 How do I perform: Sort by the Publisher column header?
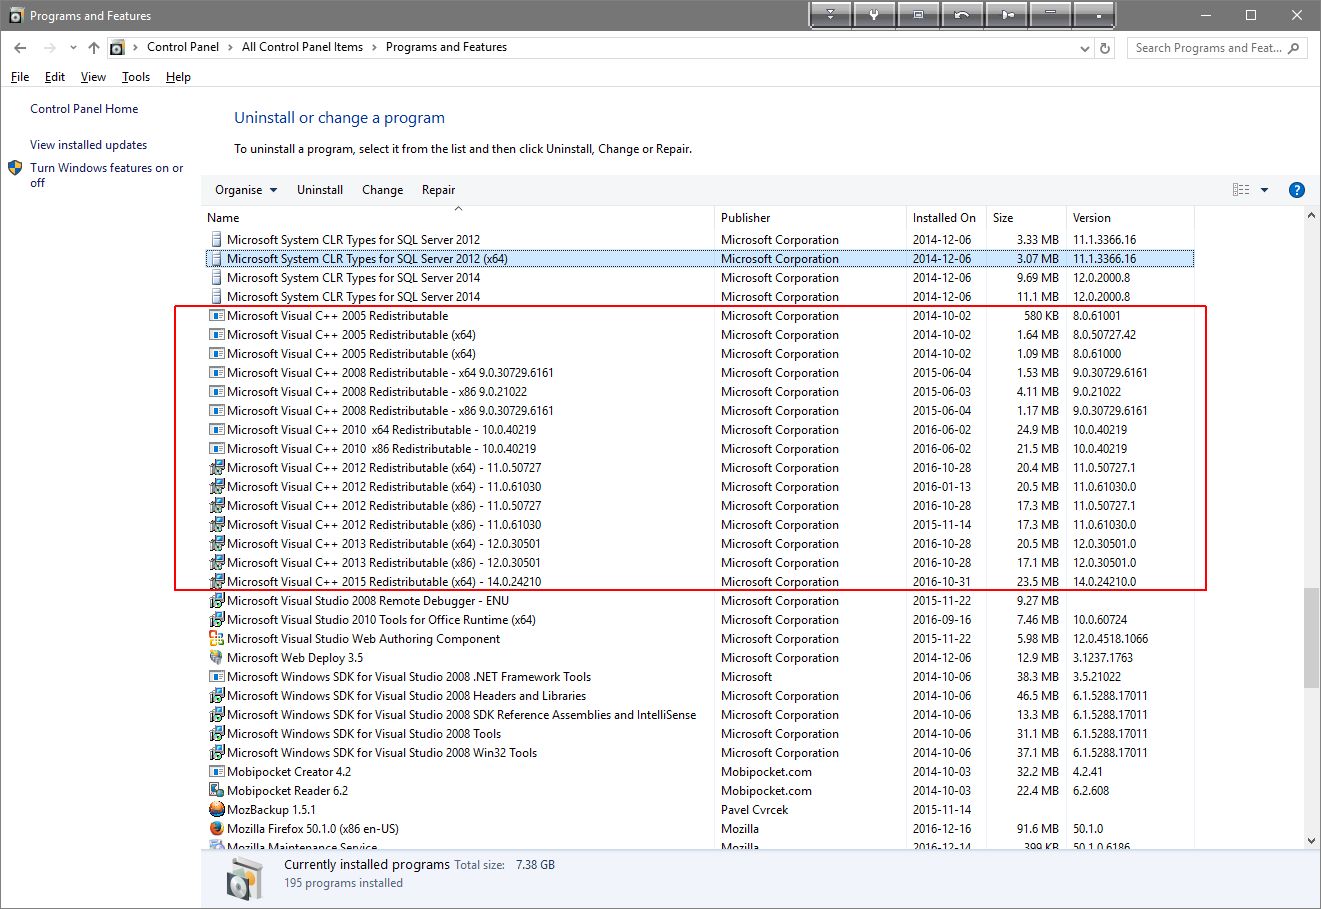point(810,218)
